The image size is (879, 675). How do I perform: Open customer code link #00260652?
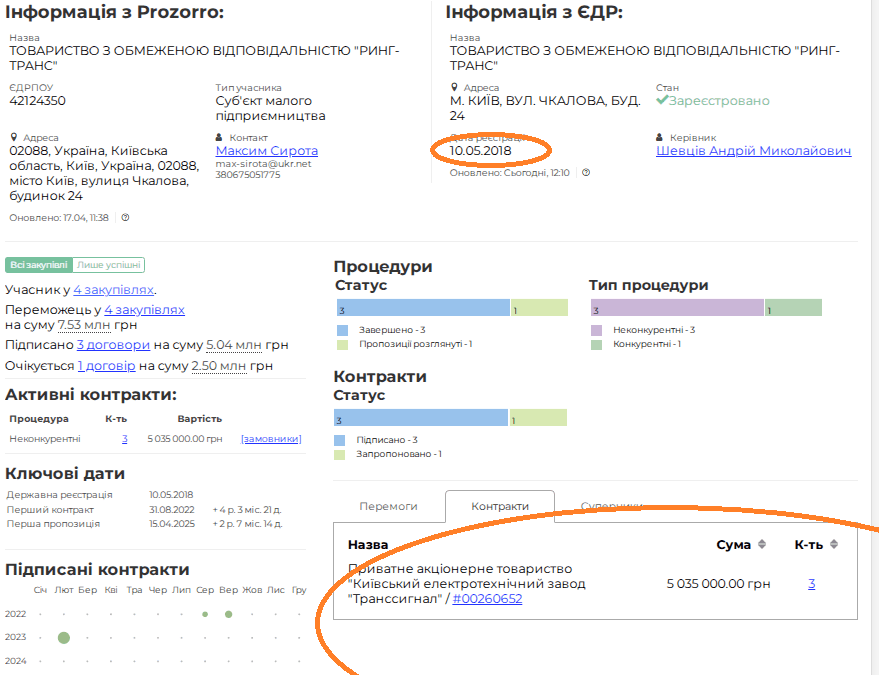pyautogui.click(x=487, y=599)
